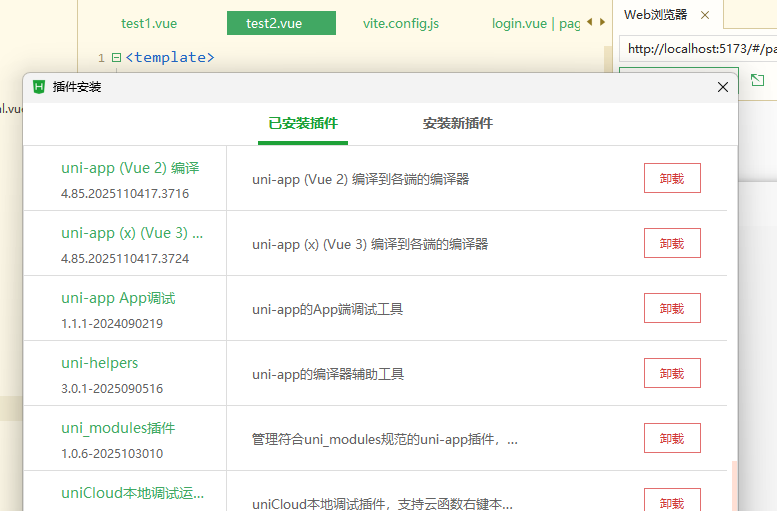The image size is (777, 511).
Task: Open uni-helpers plugin link
Action: point(100,363)
